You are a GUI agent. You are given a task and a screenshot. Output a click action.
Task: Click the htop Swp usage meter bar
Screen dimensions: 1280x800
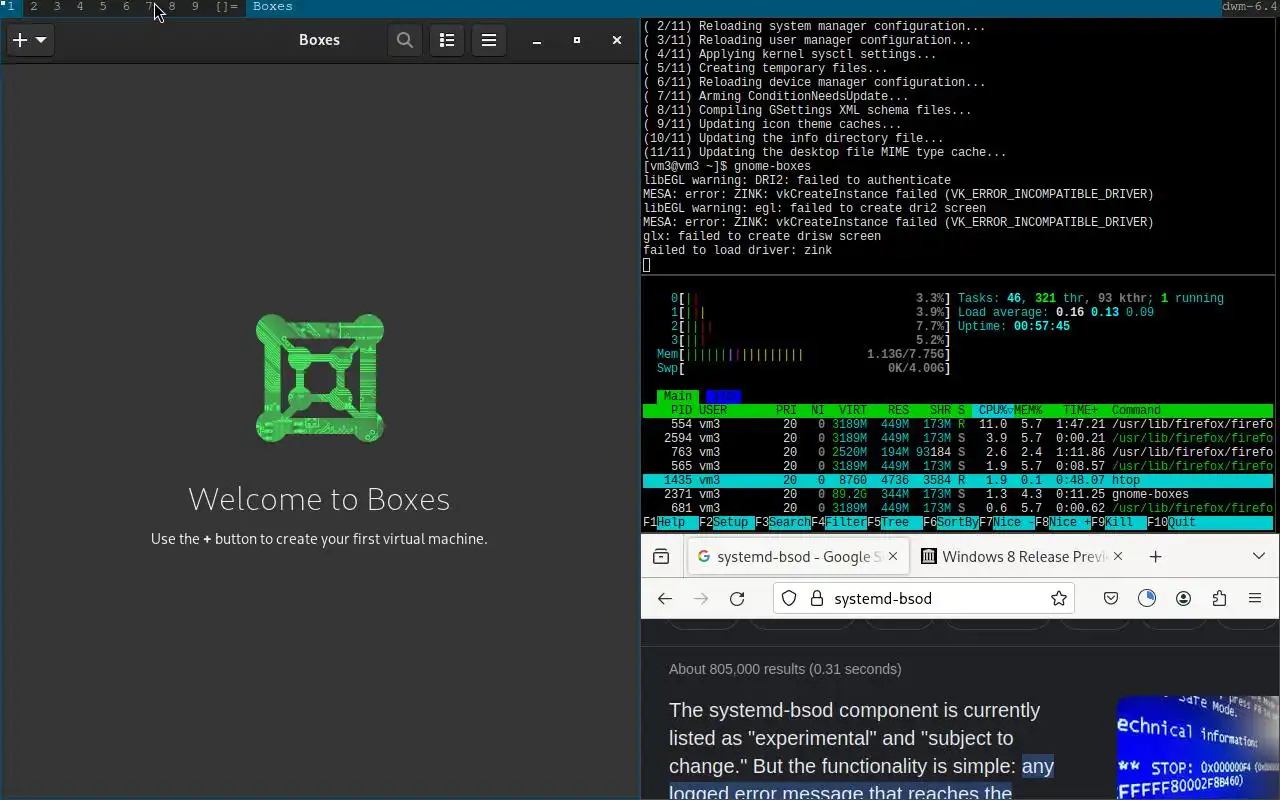click(803, 368)
